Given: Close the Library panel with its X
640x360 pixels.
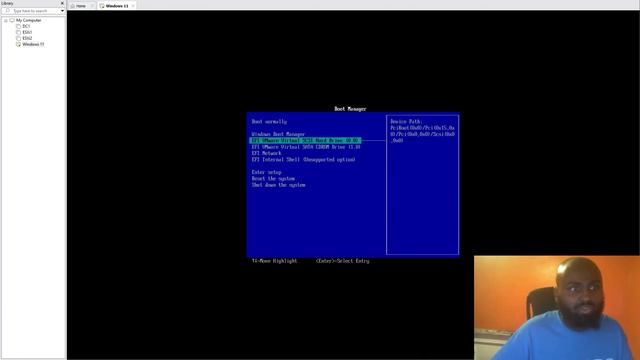Looking at the screenshot, I should (x=62, y=3).
